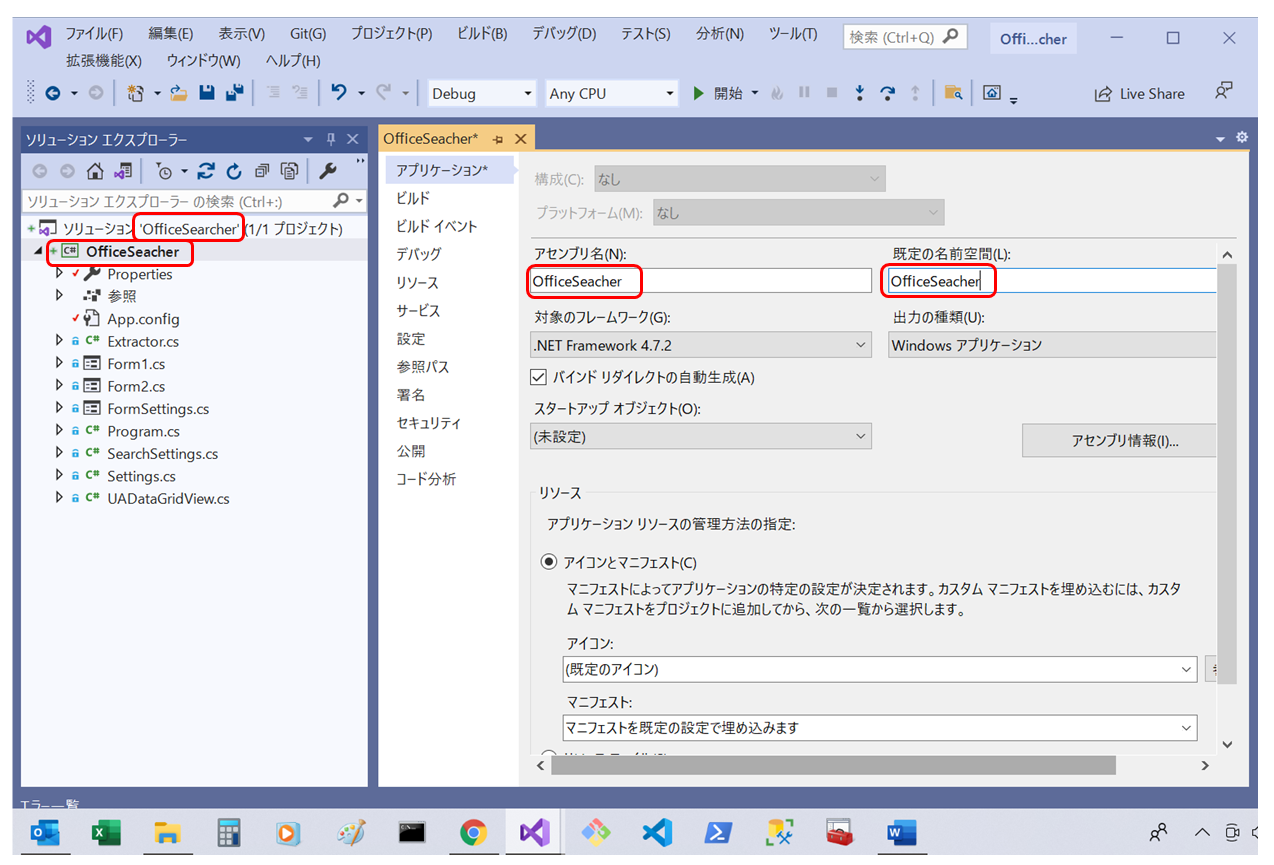Click the document window gear settings icon

(1242, 137)
